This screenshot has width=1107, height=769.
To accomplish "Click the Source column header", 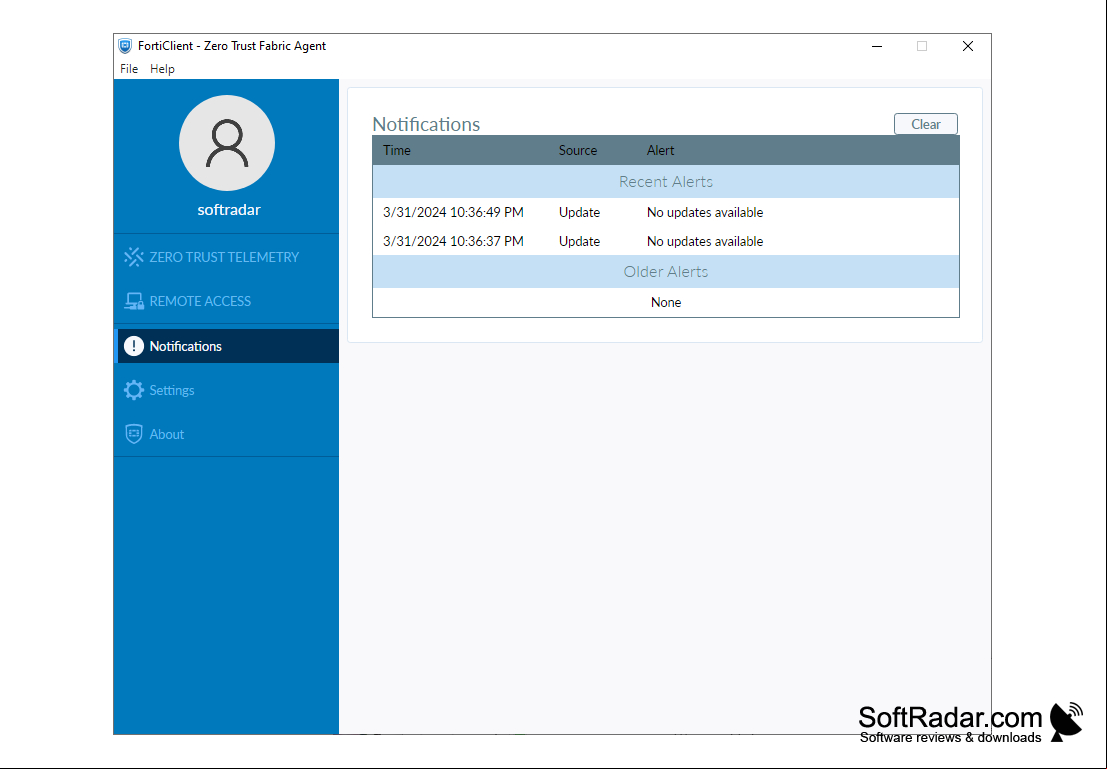I will [578, 150].
